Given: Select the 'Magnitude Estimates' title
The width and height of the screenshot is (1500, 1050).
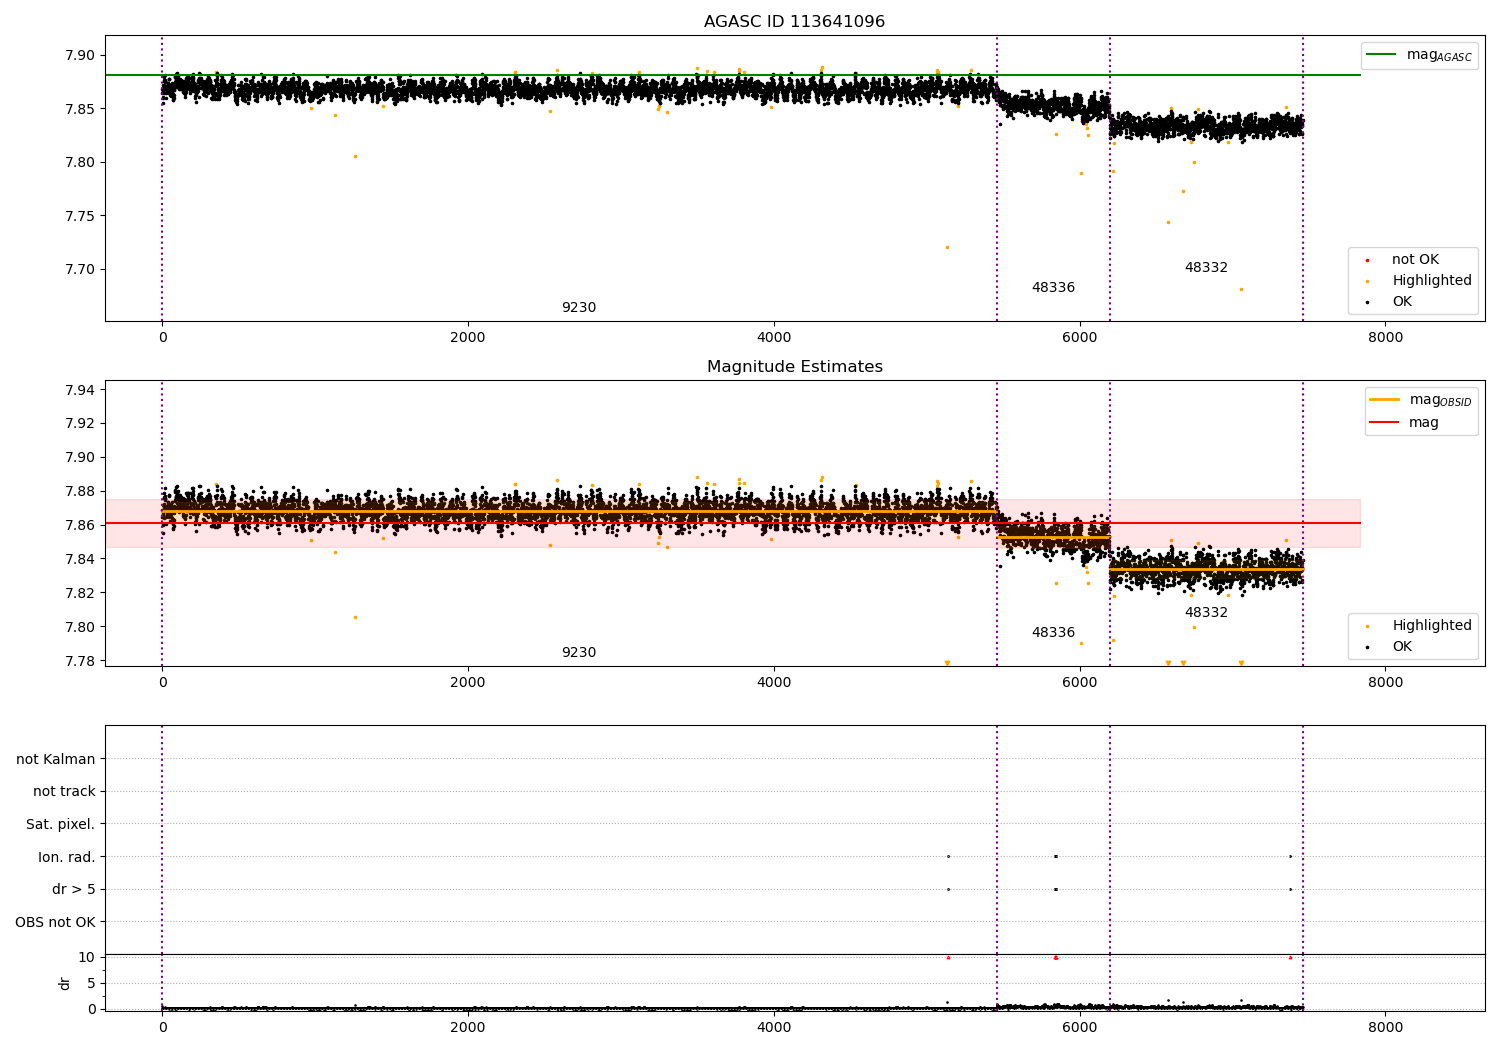Looking at the screenshot, I should pyautogui.click(x=794, y=367).
